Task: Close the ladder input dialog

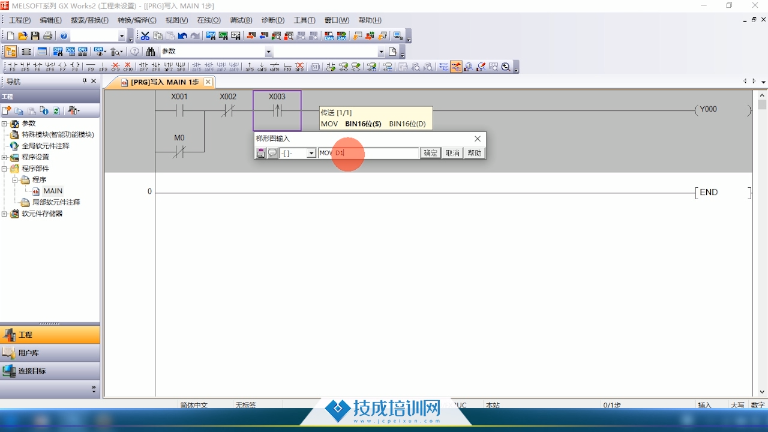Action: pos(478,139)
